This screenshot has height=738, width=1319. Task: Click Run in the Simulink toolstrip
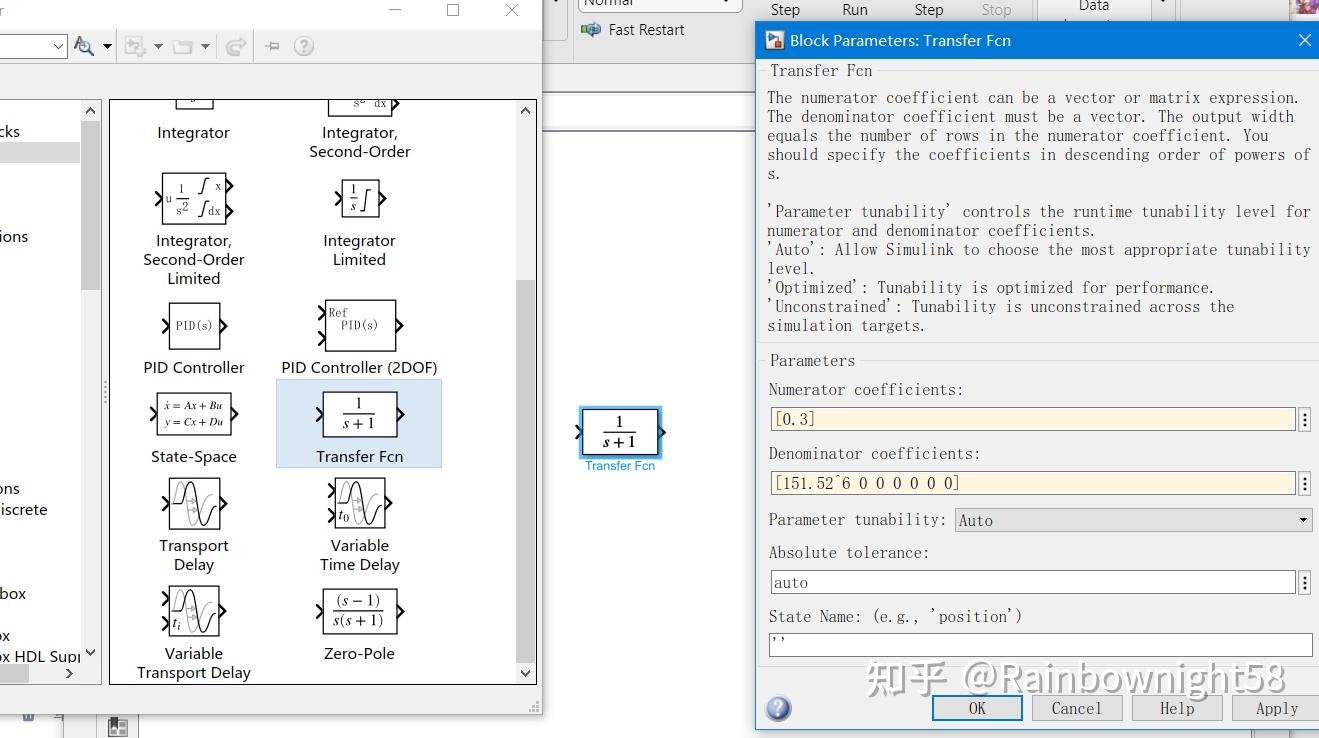tap(854, 10)
